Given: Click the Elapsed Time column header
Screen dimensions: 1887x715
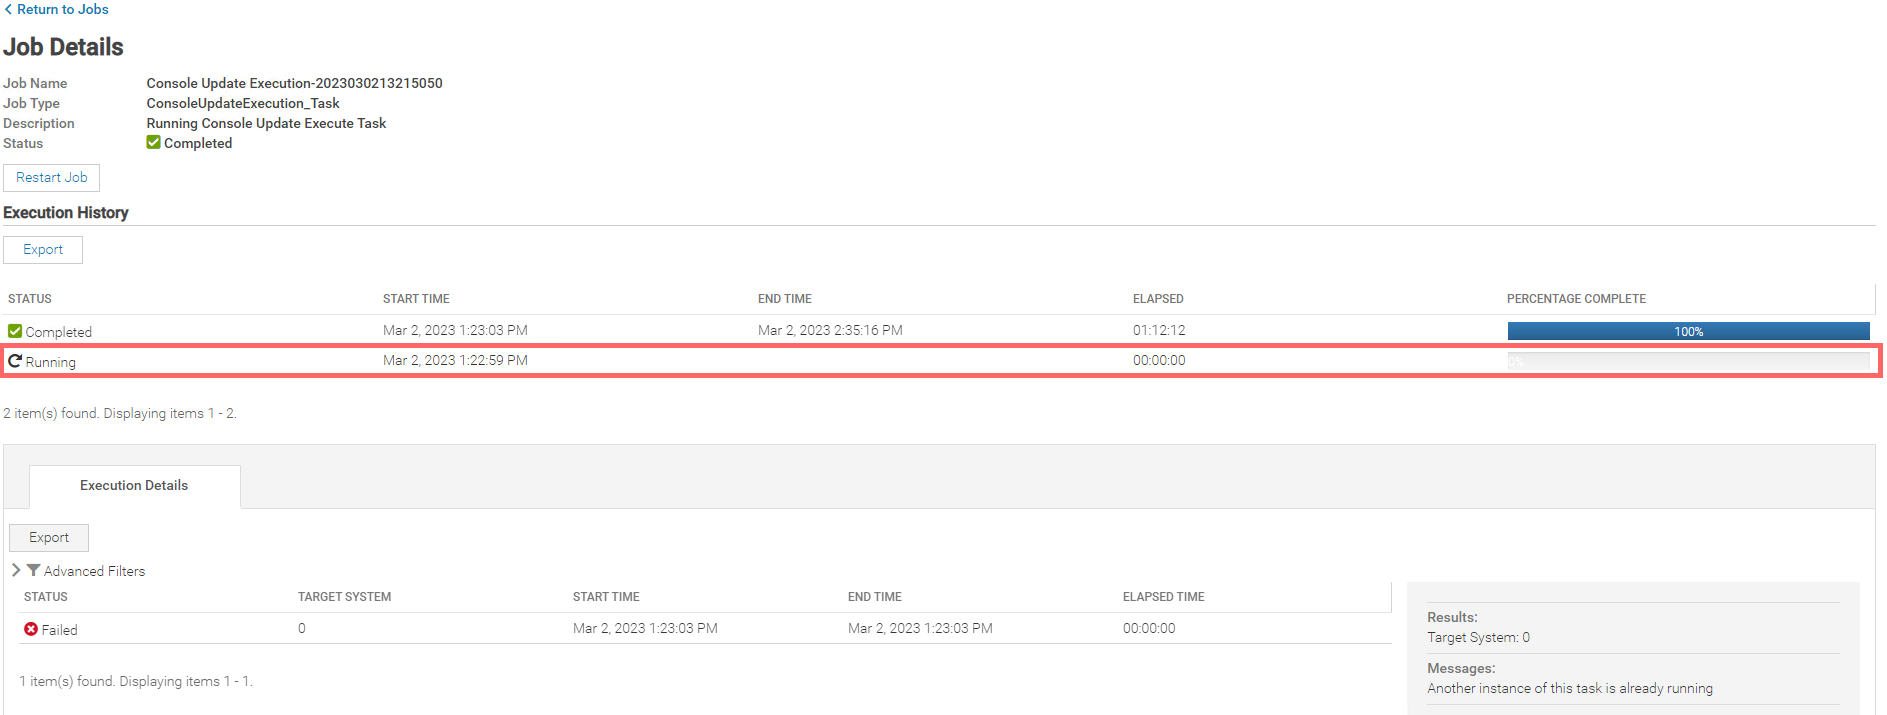Looking at the screenshot, I should (x=1163, y=597).
